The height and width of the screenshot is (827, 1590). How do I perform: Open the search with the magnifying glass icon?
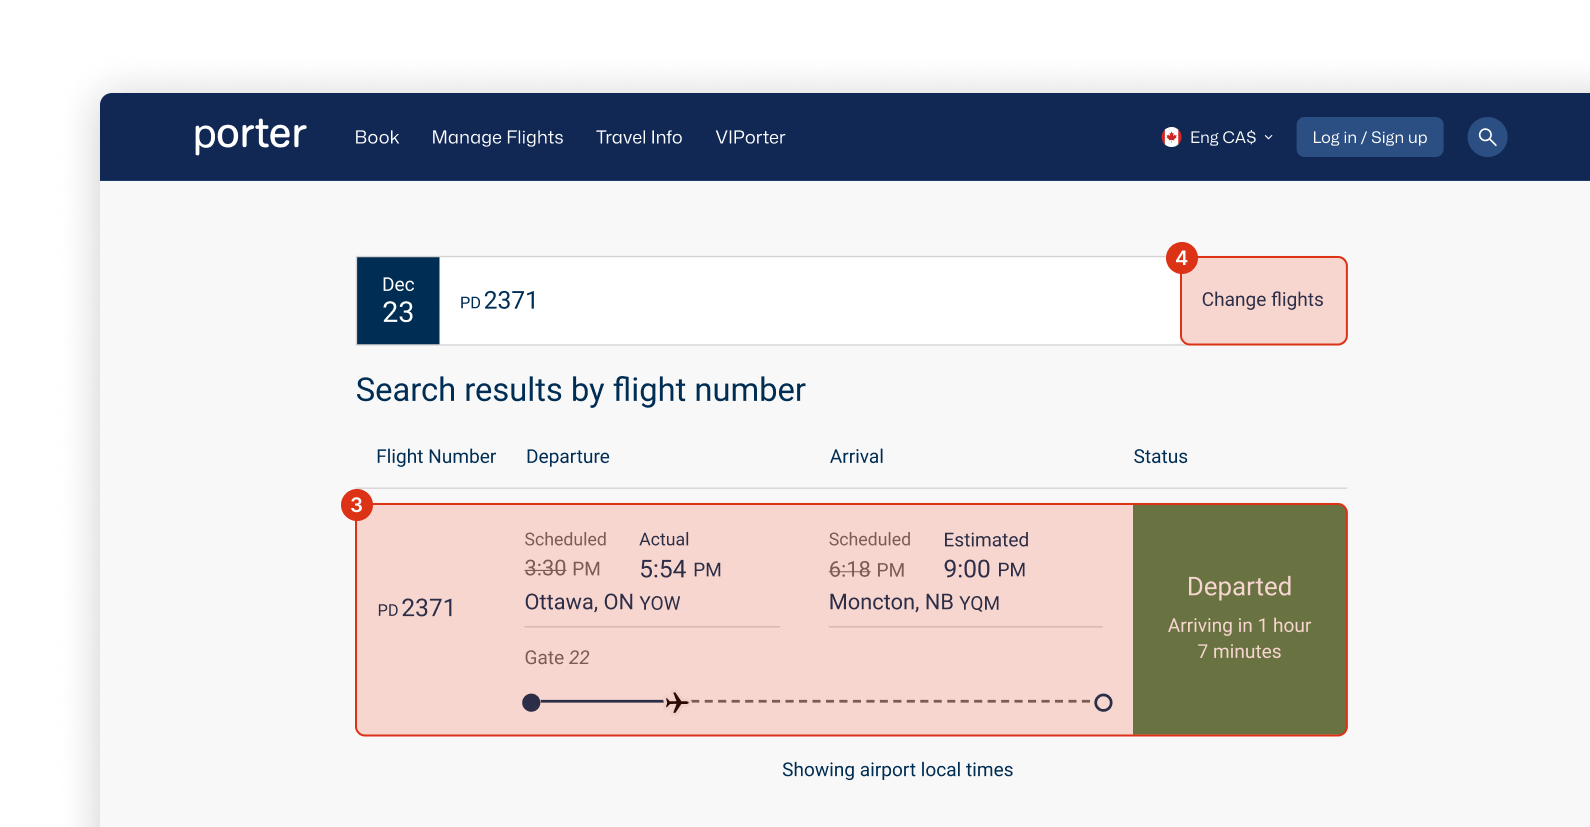point(1487,137)
